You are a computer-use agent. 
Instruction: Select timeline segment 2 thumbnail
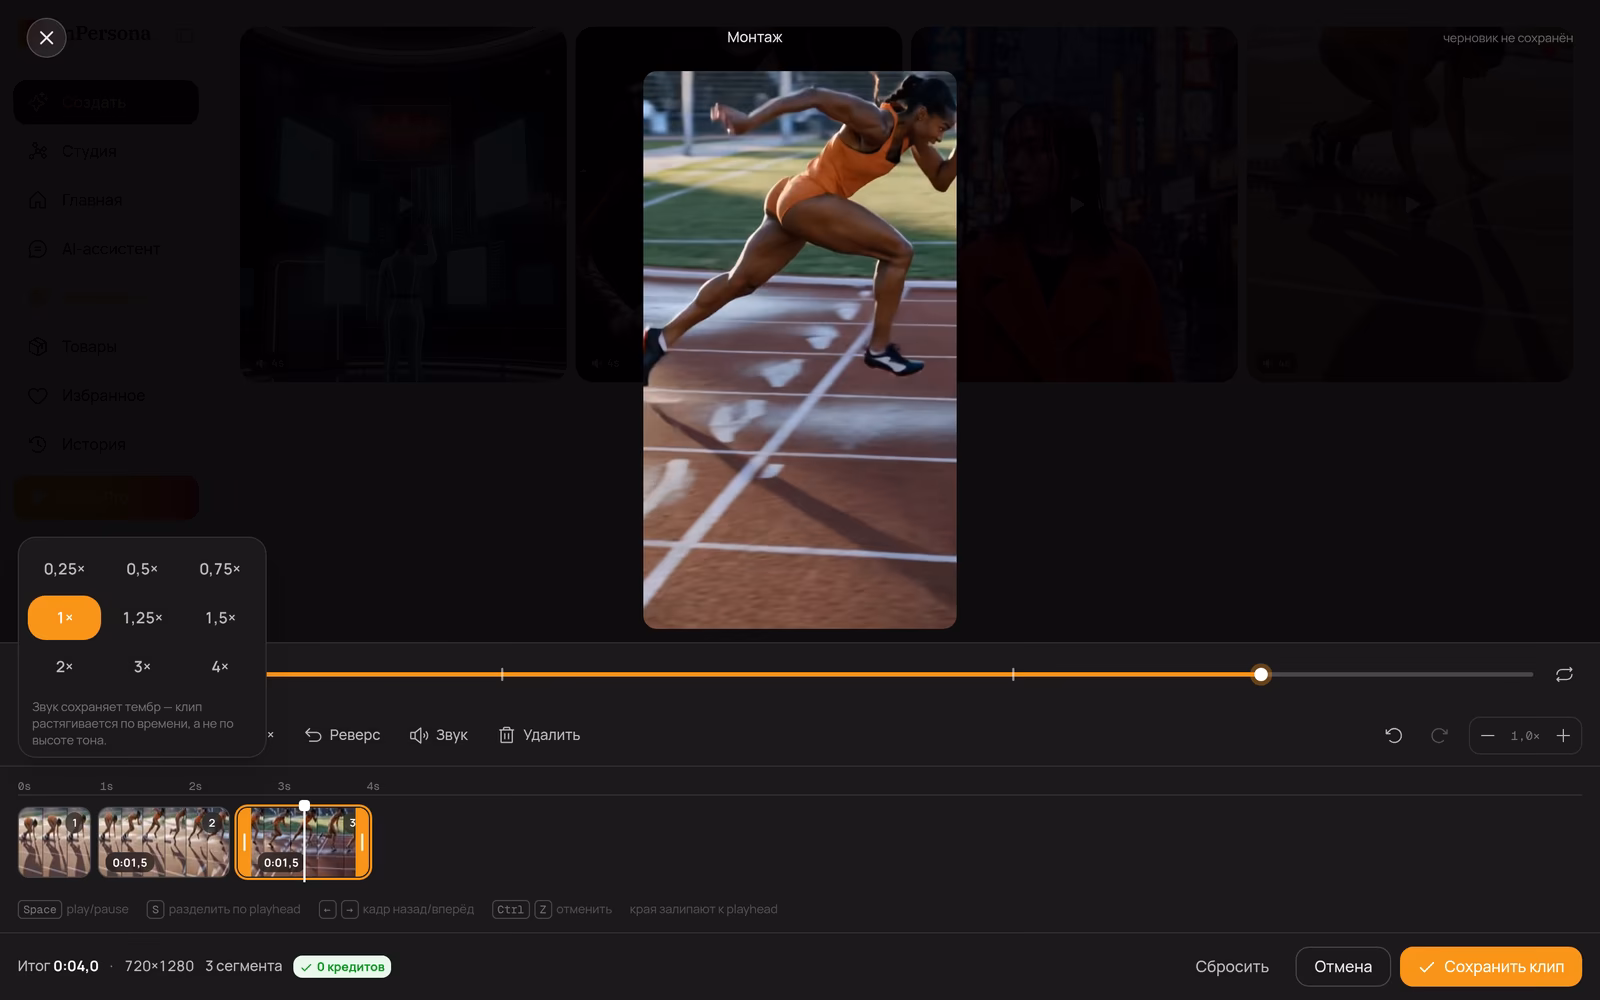pos(164,843)
